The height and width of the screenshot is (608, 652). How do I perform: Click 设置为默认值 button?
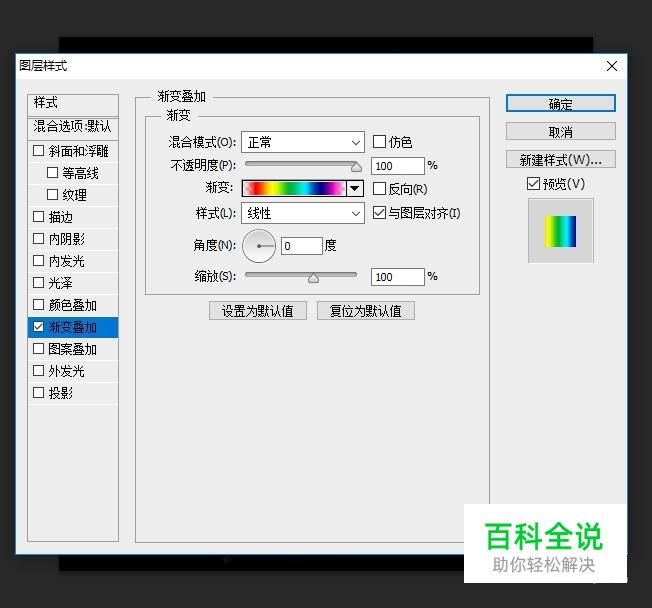click(x=258, y=311)
